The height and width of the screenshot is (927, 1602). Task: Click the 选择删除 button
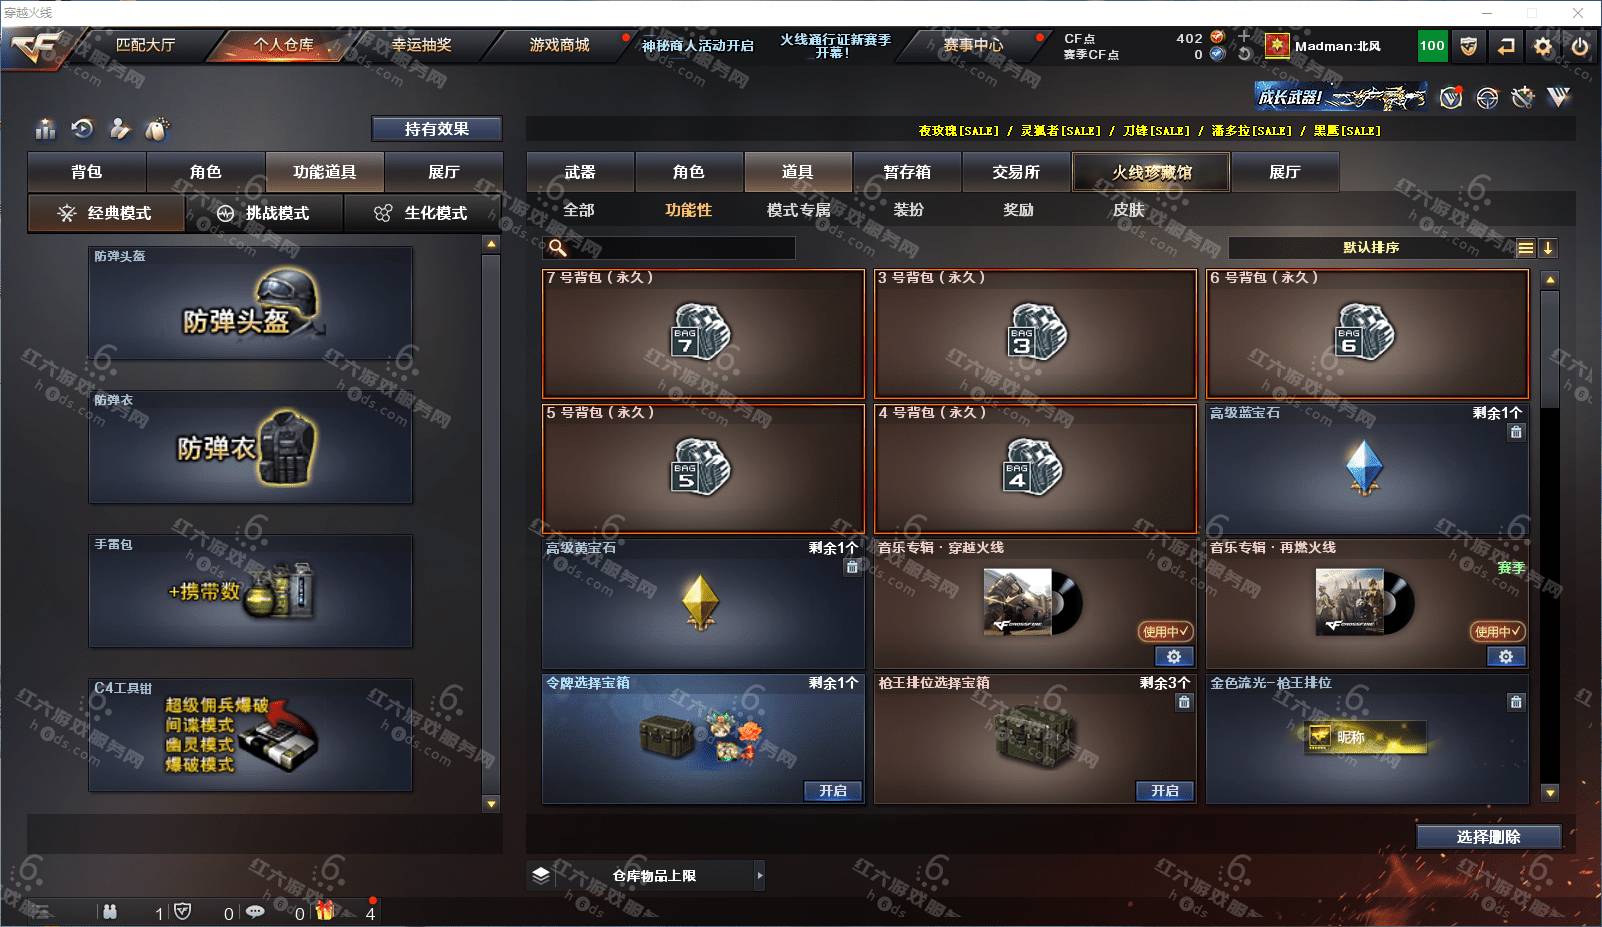click(x=1489, y=837)
